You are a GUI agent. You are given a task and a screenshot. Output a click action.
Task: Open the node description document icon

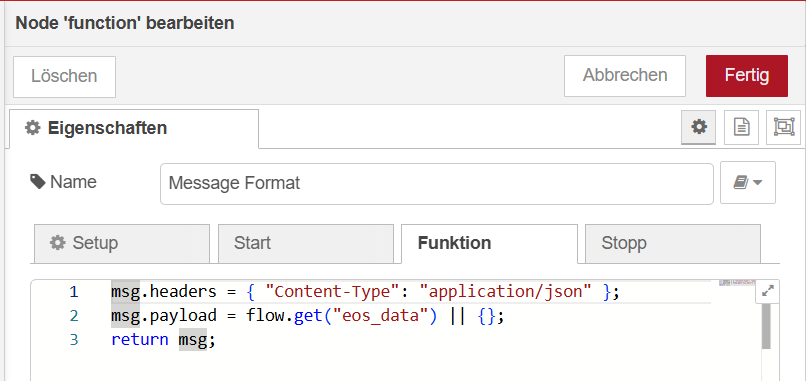741,126
